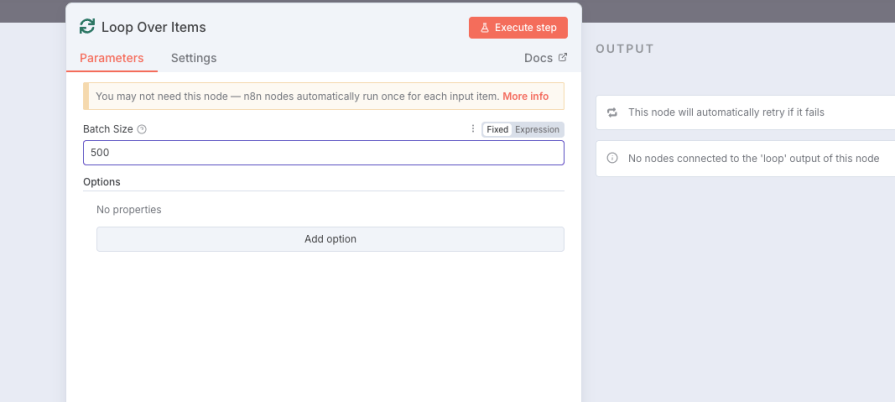Click the flask icon on Execute step

[484, 28]
